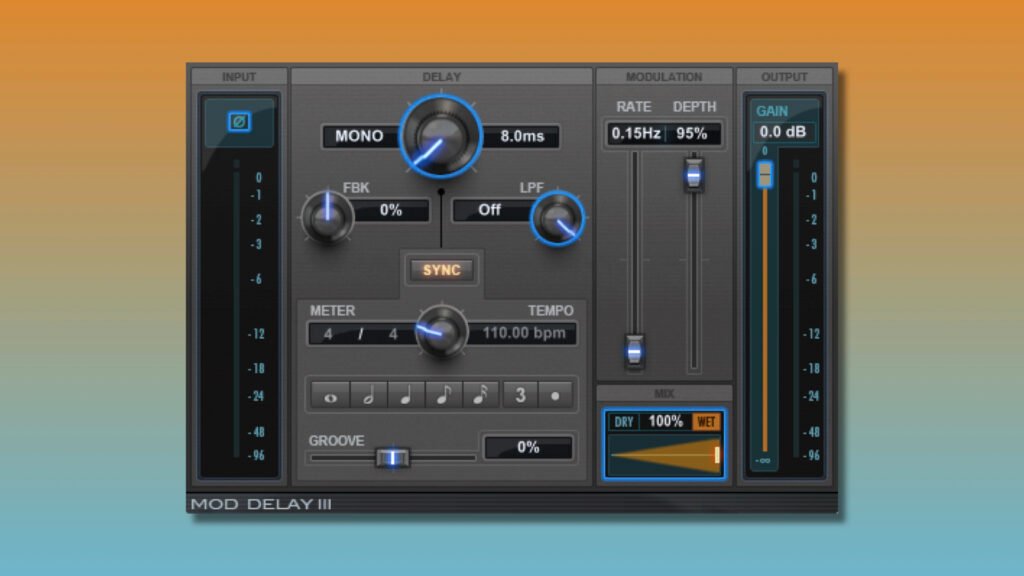The image size is (1024, 576).
Task: Click the meter numerator 4
Action: point(328,334)
